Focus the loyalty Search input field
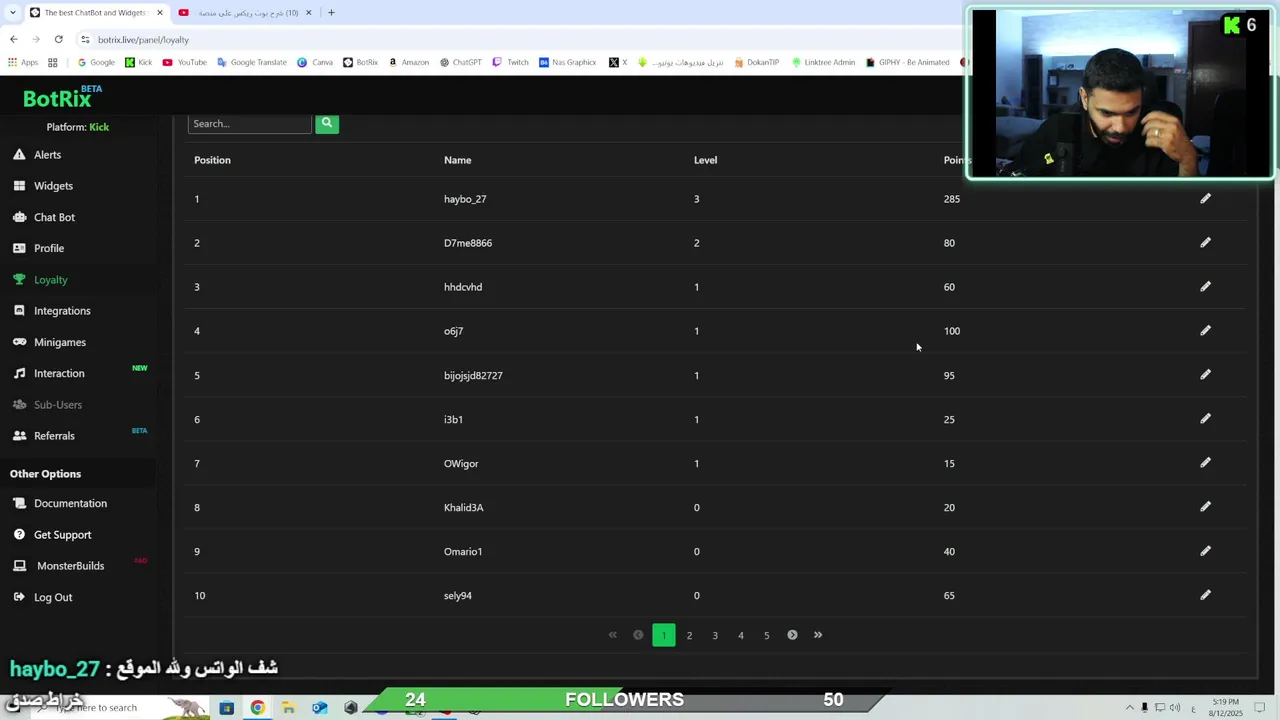The image size is (1280, 720). (250, 123)
